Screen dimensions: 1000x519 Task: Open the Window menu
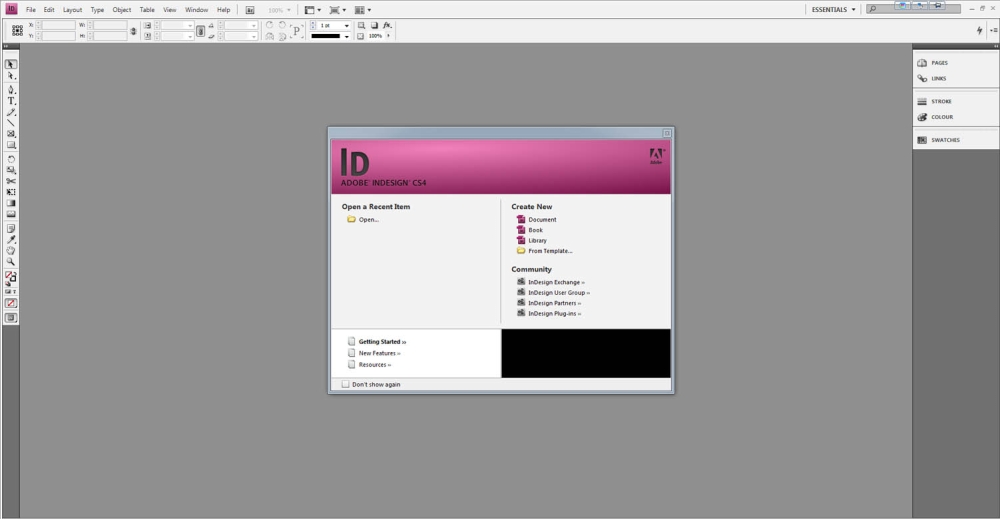coord(196,10)
